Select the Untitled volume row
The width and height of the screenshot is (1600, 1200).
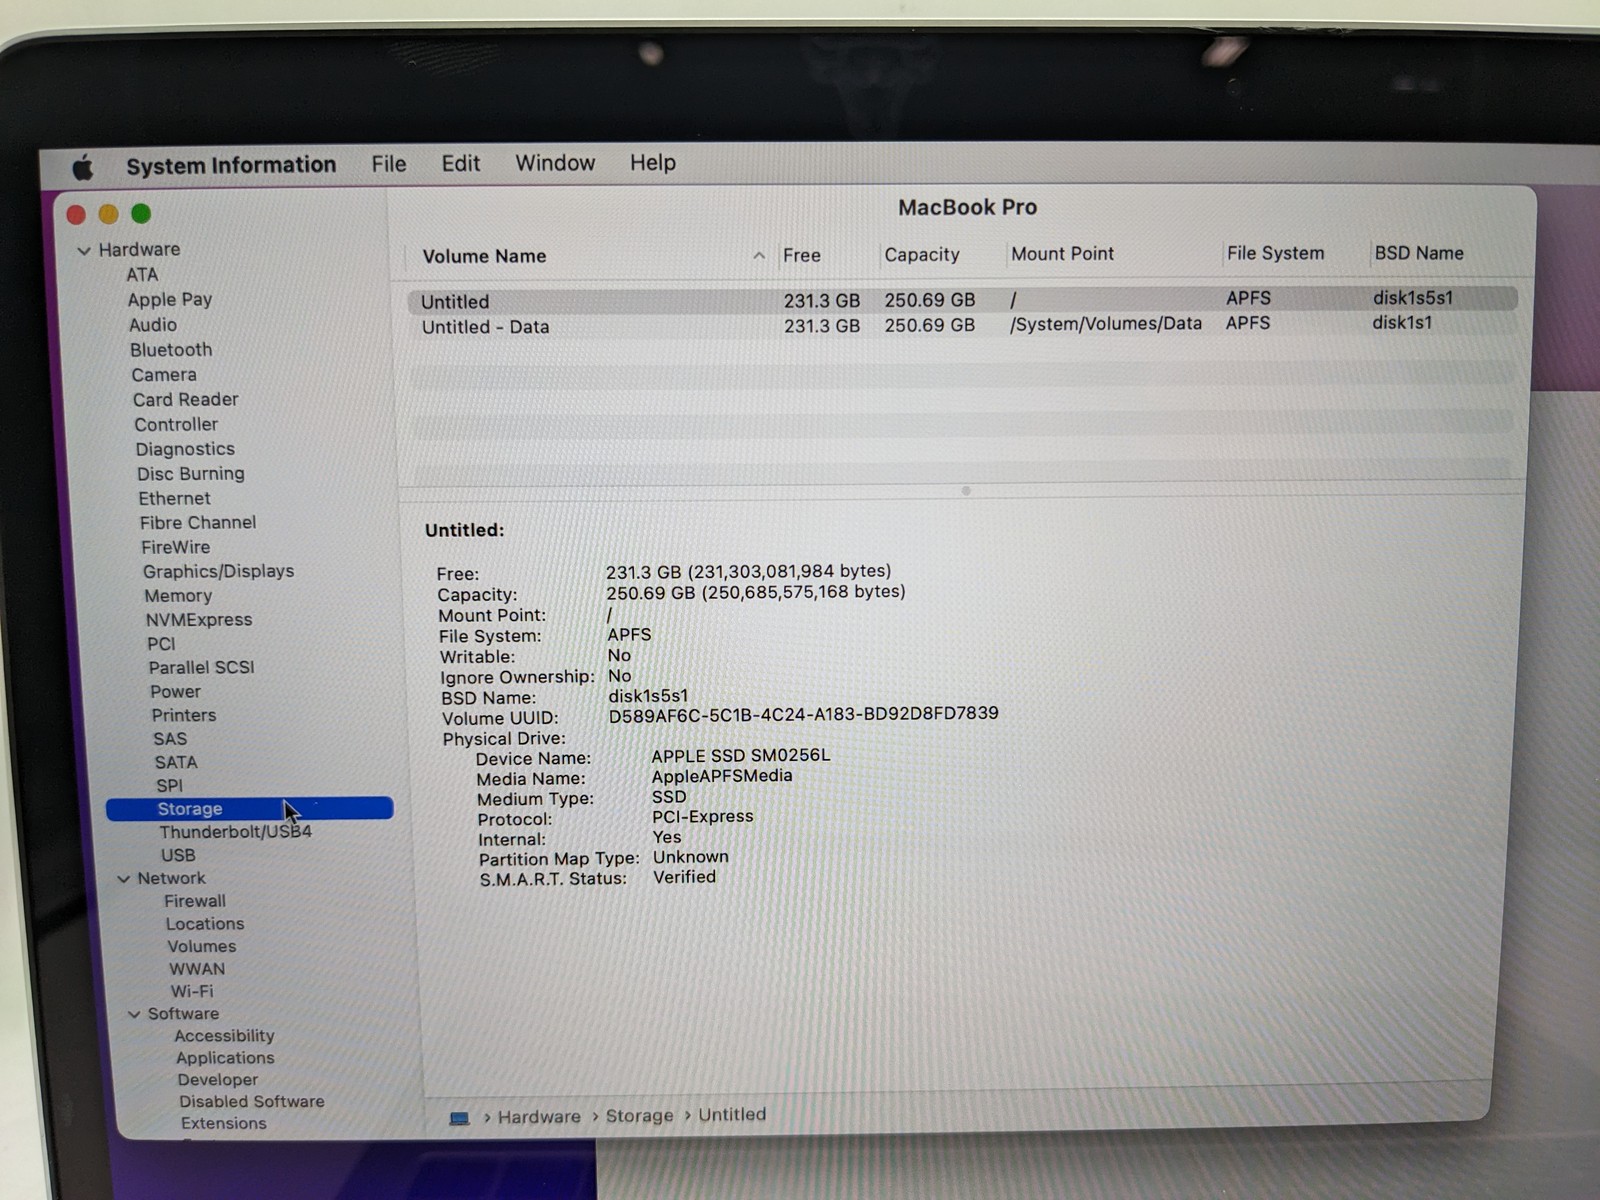pyautogui.click(x=963, y=300)
